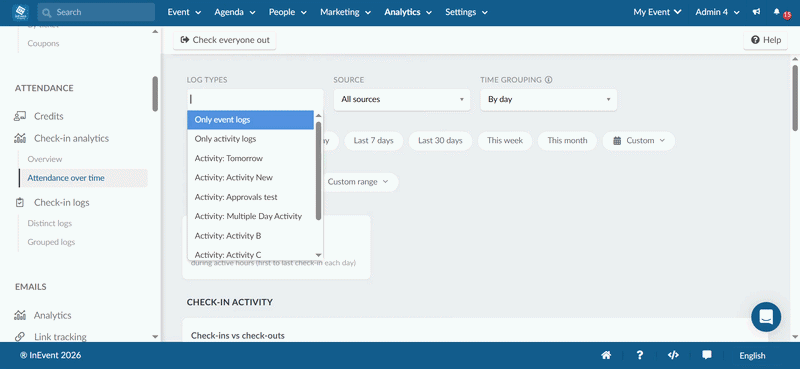The height and width of the screenshot is (369, 800).
Task: Click English language selector in footer
Action: click(x=752, y=356)
